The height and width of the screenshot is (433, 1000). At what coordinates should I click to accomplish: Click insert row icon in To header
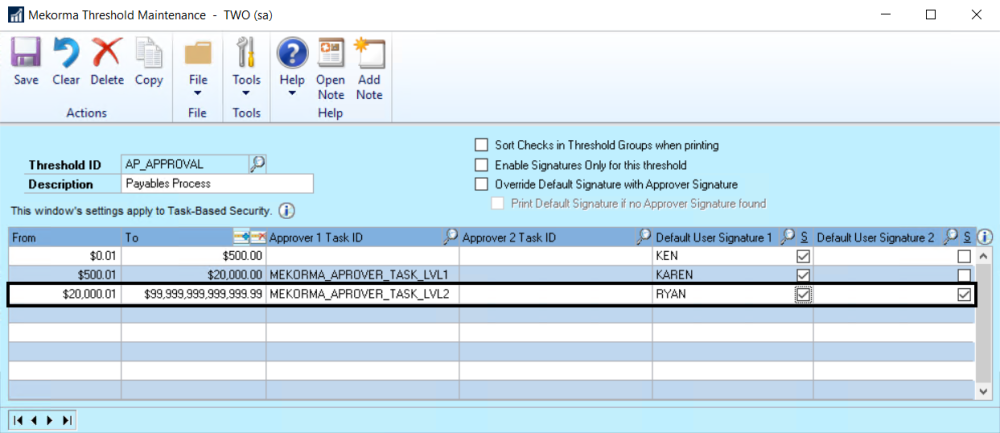coord(241,237)
